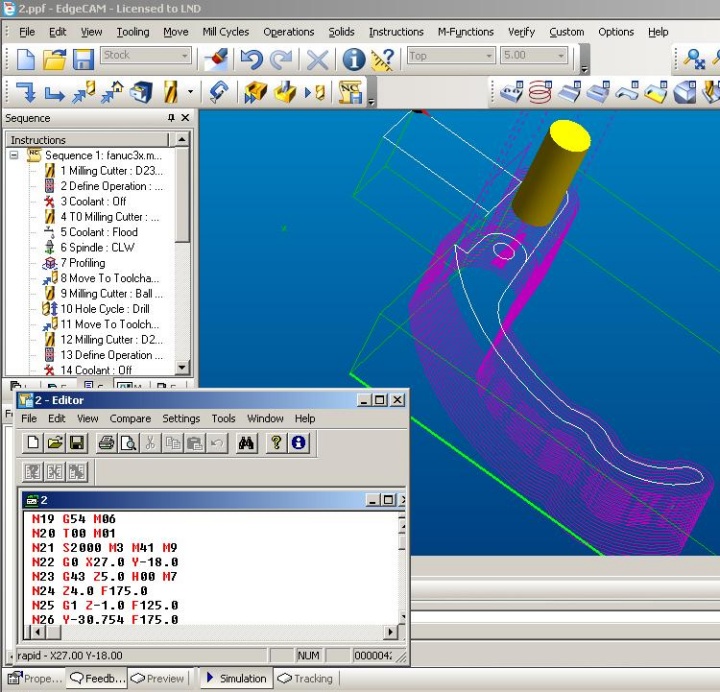Open the Mill Cycles menu
Screen dimensions: 720x692
[225, 32]
